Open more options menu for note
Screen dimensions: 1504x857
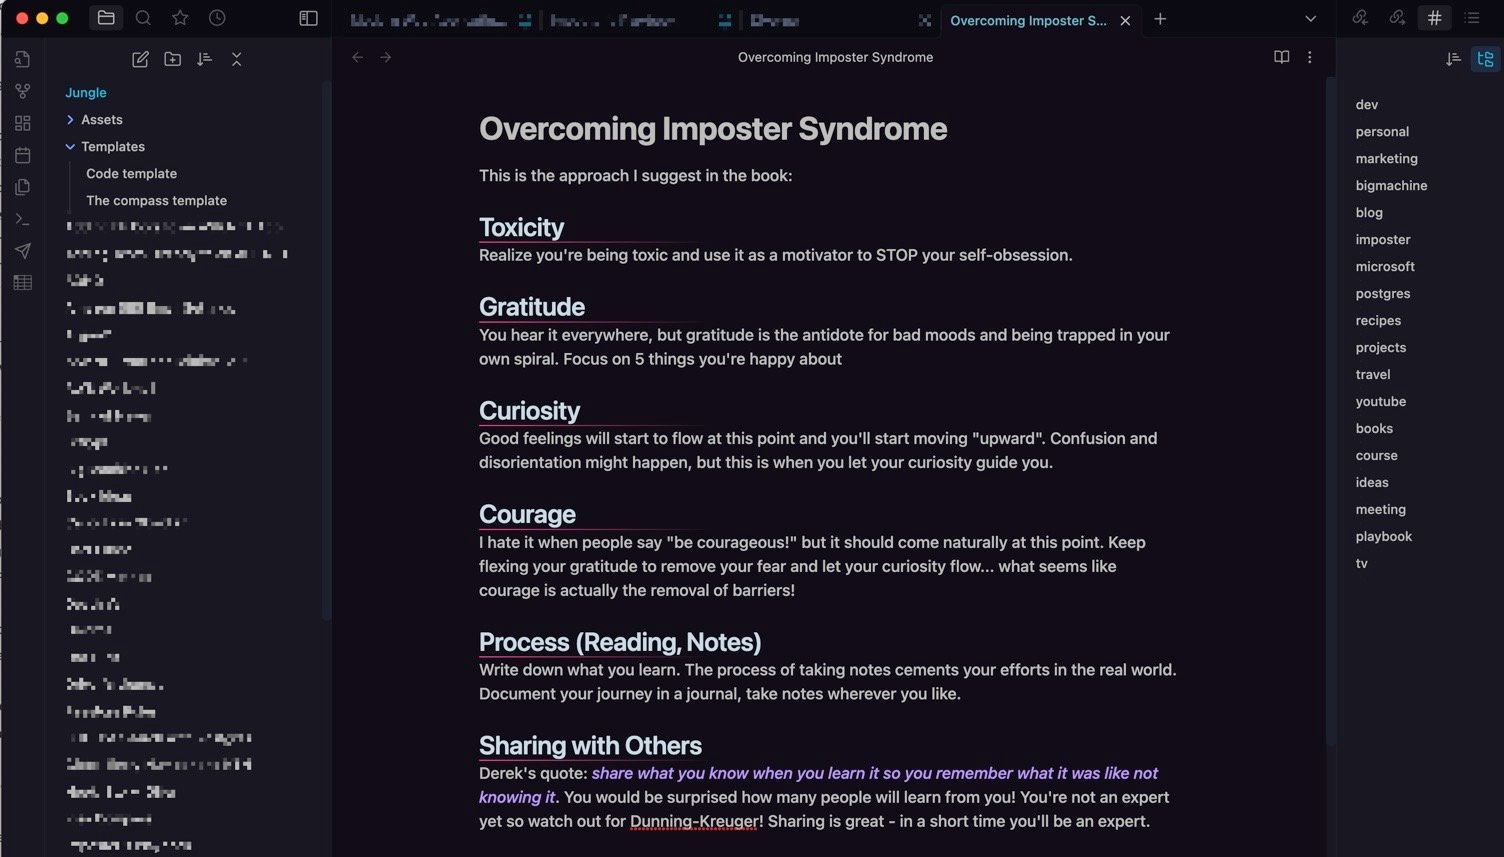pos(1310,57)
